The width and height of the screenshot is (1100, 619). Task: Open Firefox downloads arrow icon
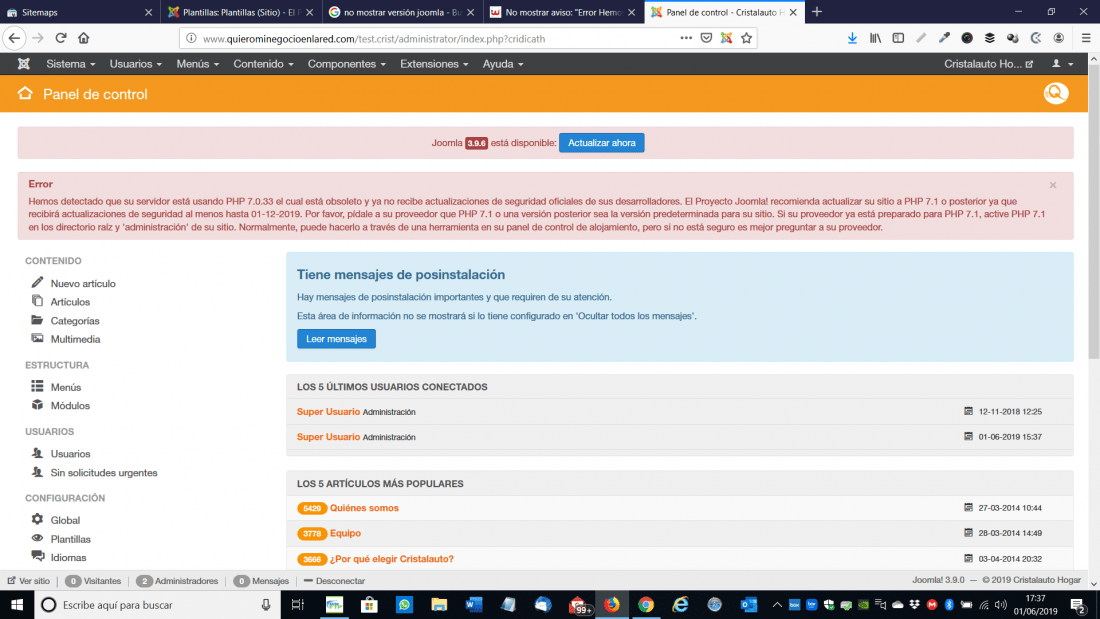click(x=852, y=38)
